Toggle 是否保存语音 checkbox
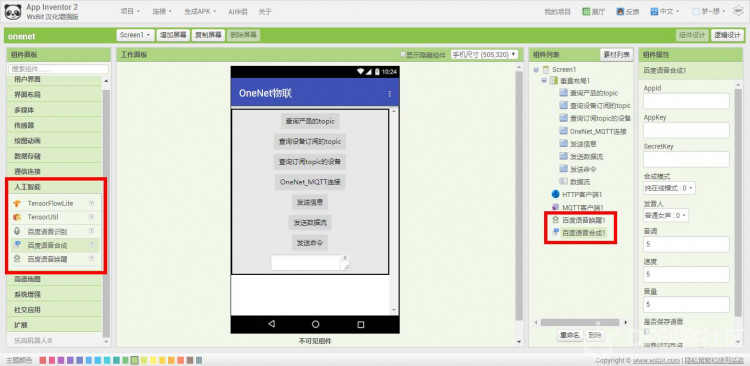750x366 pixels. coord(647,331)
